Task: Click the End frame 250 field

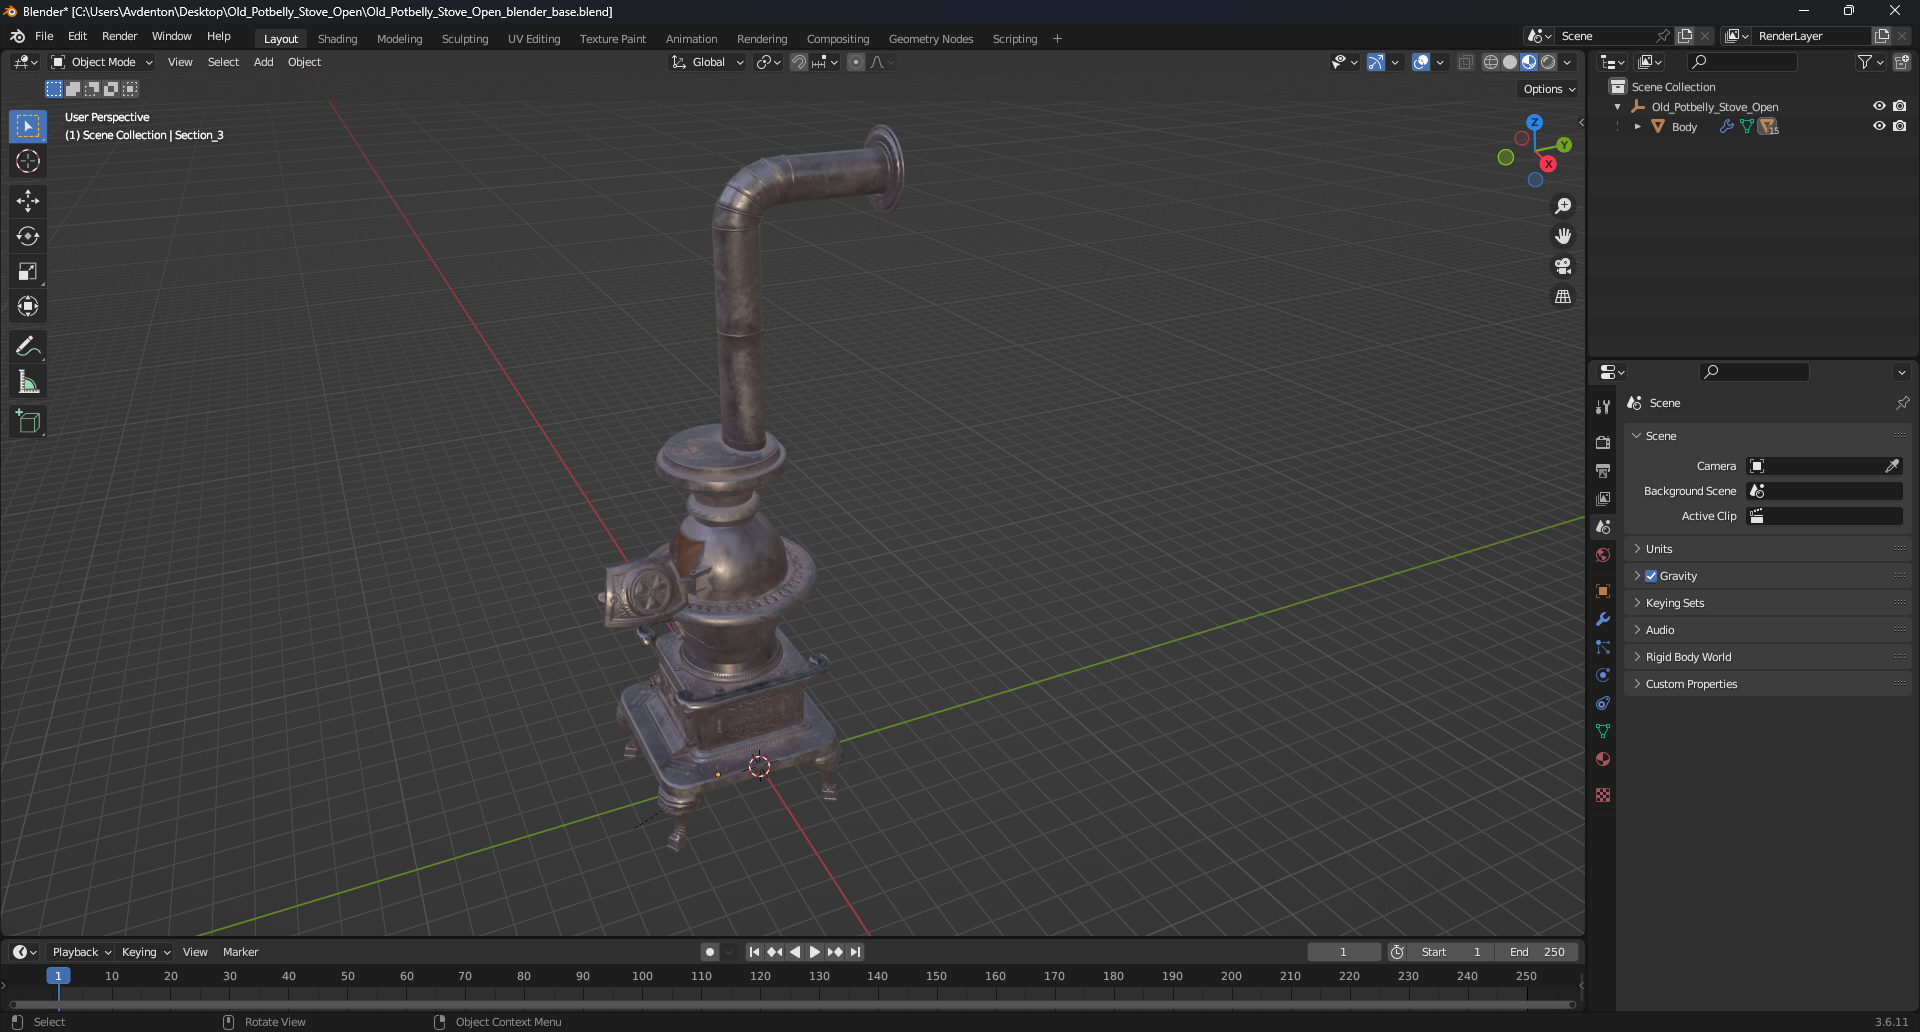Action: [1537, 952]
